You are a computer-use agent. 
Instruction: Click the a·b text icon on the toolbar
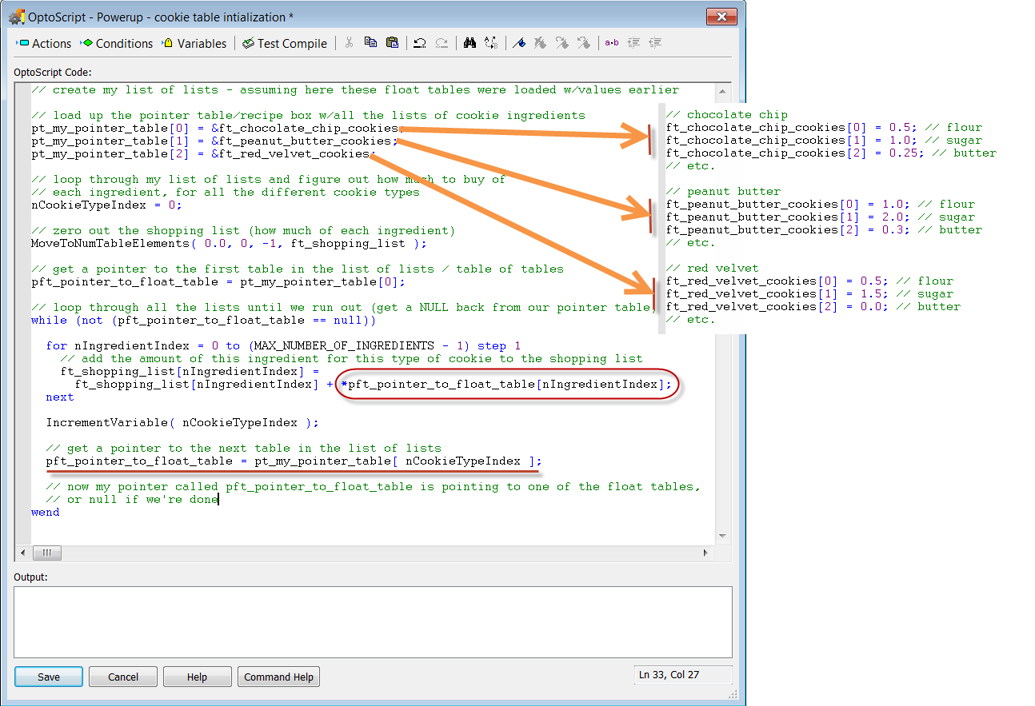(612, 43)
